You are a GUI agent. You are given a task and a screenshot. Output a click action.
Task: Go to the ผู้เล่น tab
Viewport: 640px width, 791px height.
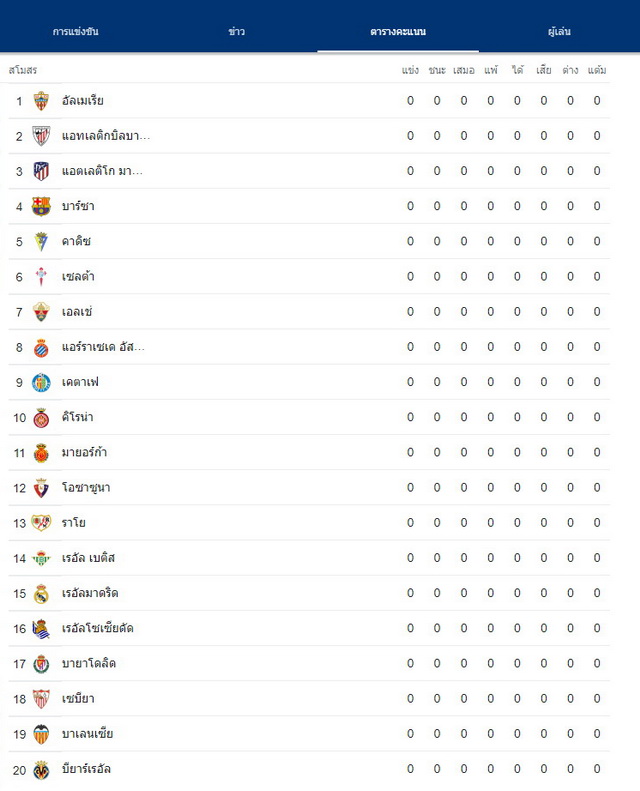559,31
